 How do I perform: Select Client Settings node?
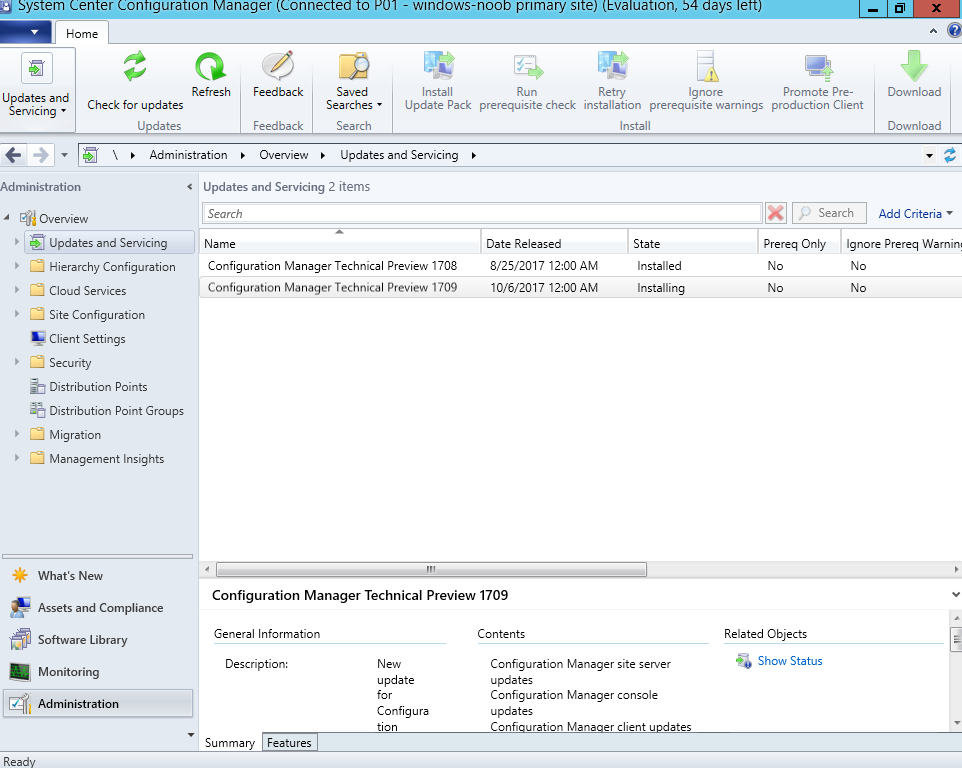click(x=87, y=339)
